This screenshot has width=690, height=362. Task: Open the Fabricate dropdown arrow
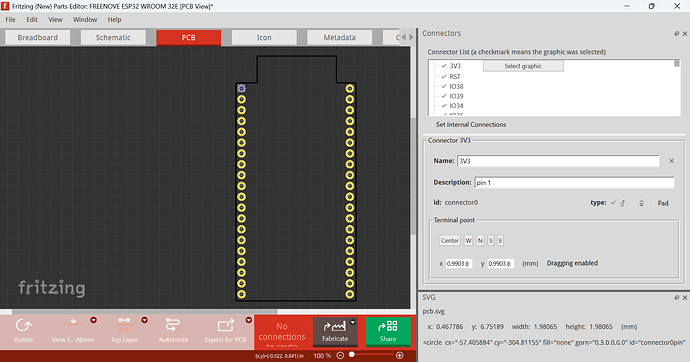pyautogui.click(x=352, y=322)
